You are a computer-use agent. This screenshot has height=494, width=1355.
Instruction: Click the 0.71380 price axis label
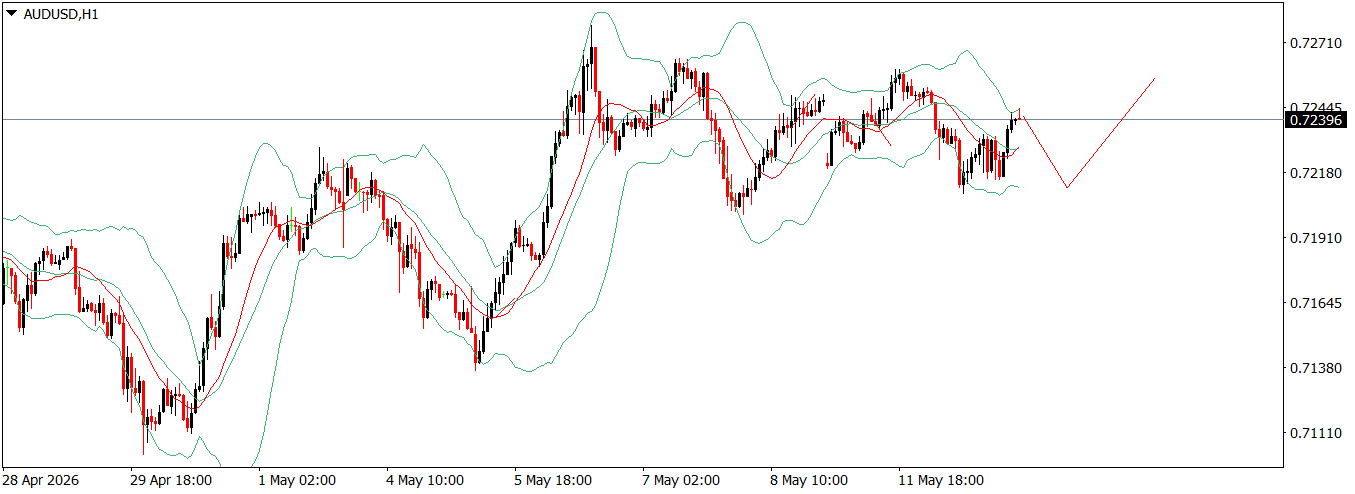(1316, 368)
